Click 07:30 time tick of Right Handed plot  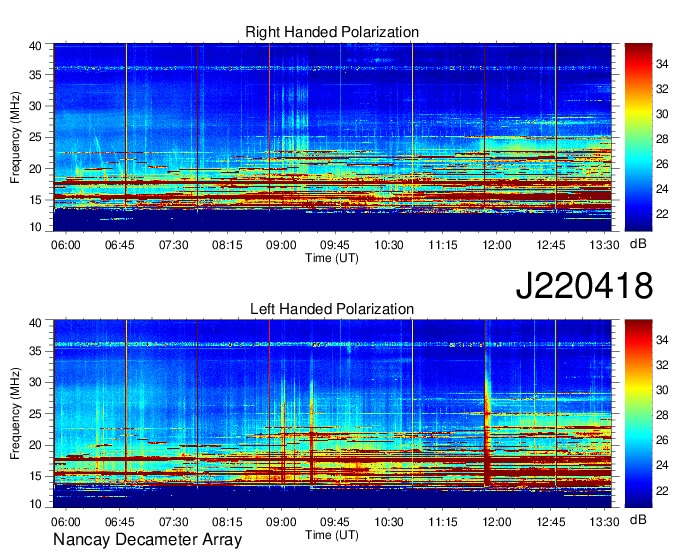pyautogui.click(x=173, y=245)
